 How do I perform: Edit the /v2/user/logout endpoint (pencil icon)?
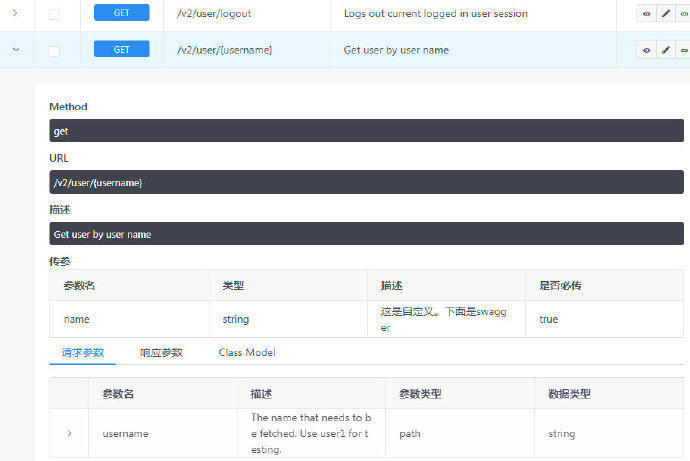tap(666, 14)
